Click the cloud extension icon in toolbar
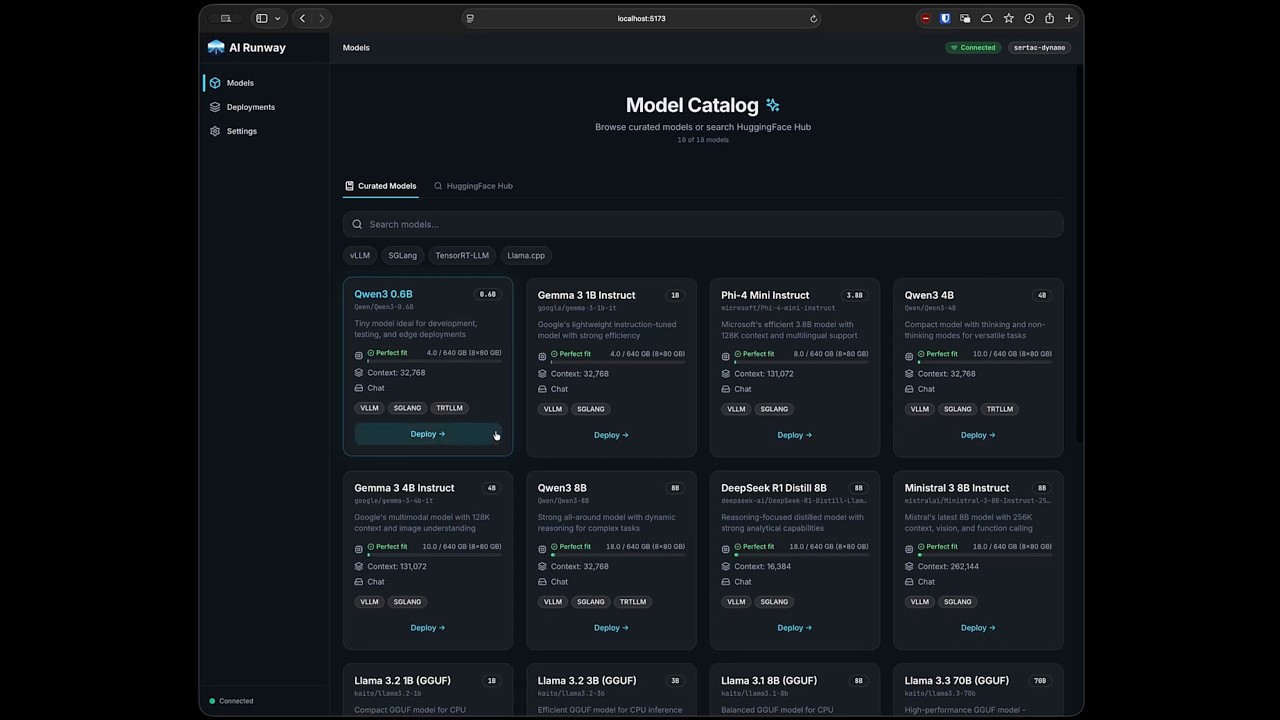1280x720 pixels. pyautogui.click(x=986, y=18)
